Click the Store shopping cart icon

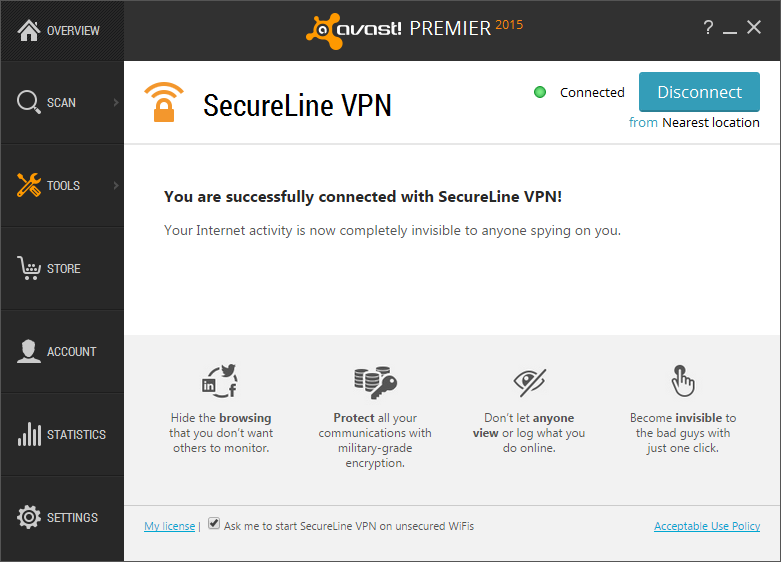click(28, 268)
